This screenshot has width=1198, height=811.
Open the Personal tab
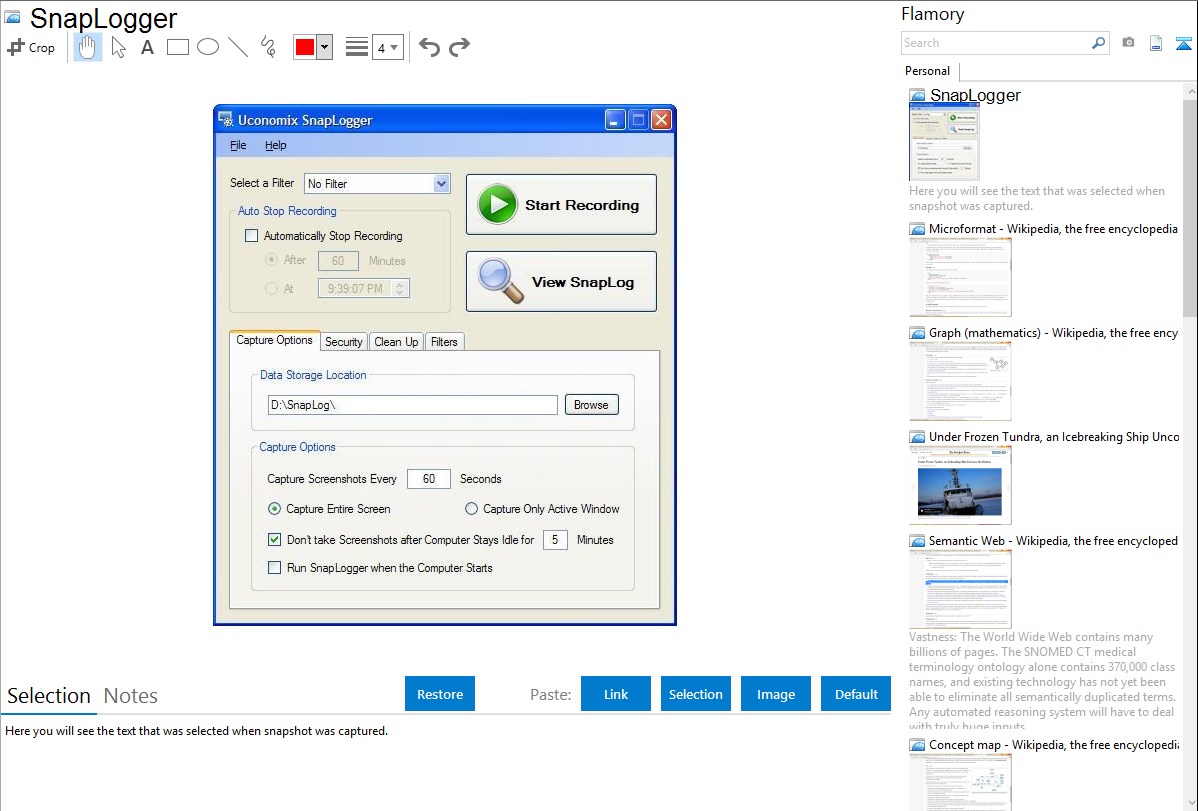(x=928, y=71)
